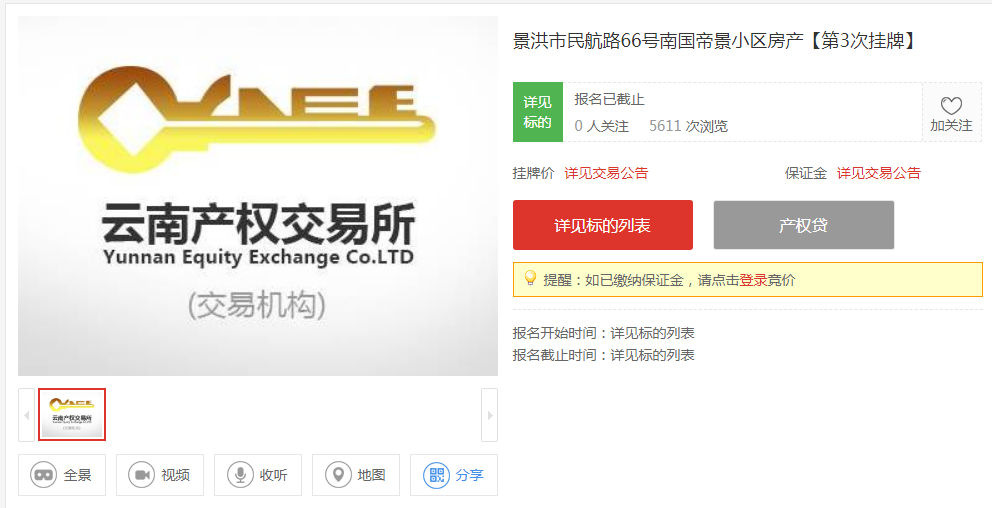The height and width of the screenshot is (508, 992).
Task: Click the 报名开始时间 line
Action: (x=604, y=333)
